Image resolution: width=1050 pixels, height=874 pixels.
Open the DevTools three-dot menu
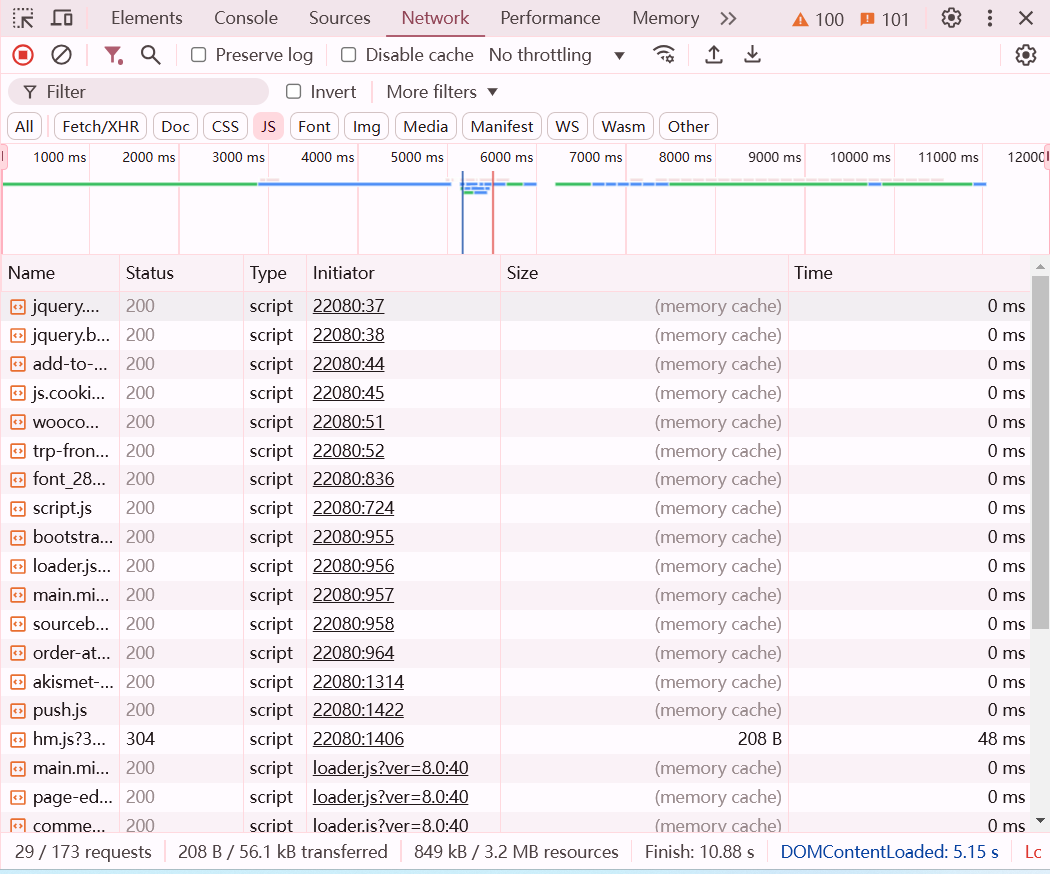point(989,18)
